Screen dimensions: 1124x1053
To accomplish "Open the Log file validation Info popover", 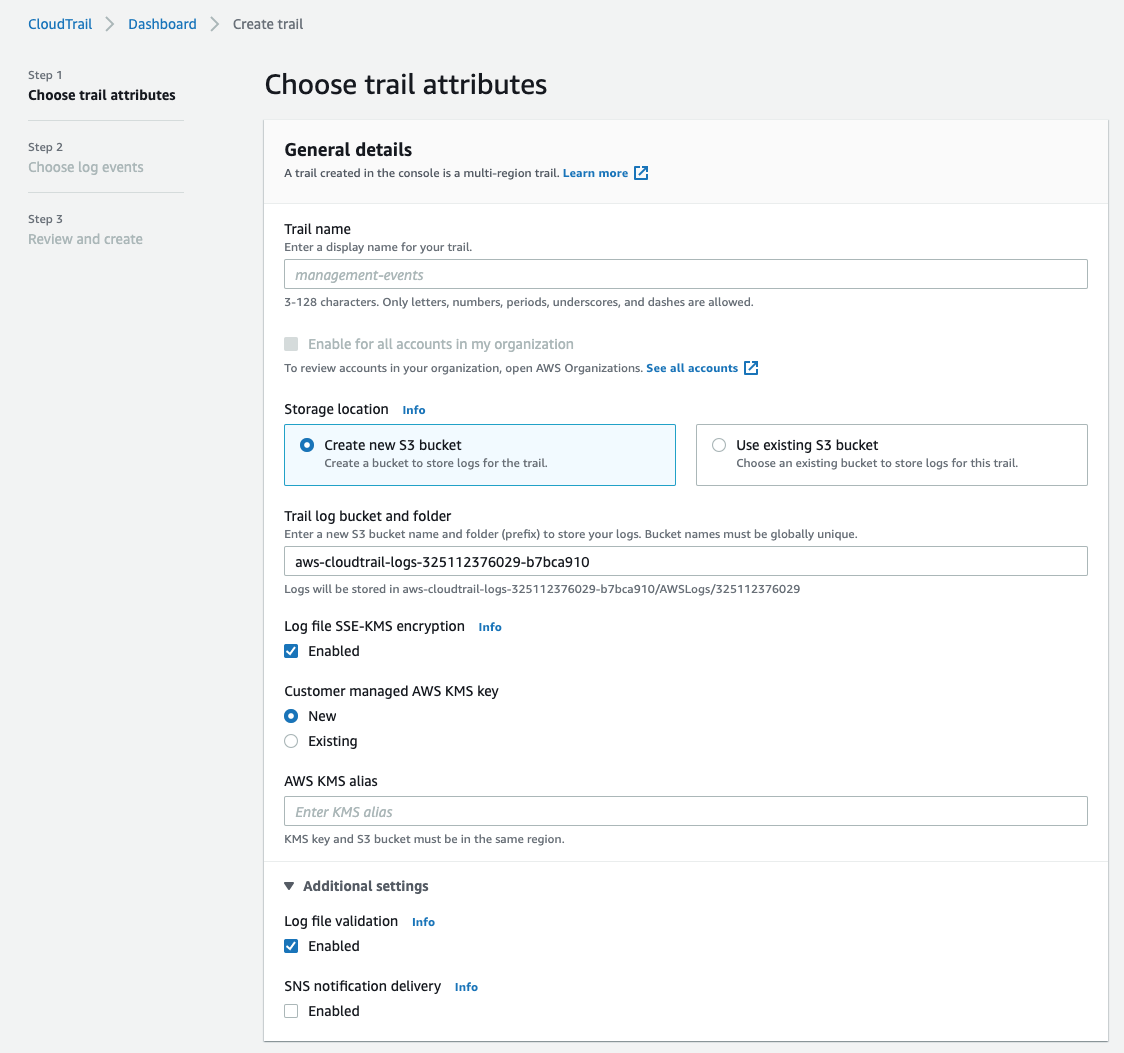I will (x=422, y=921).
